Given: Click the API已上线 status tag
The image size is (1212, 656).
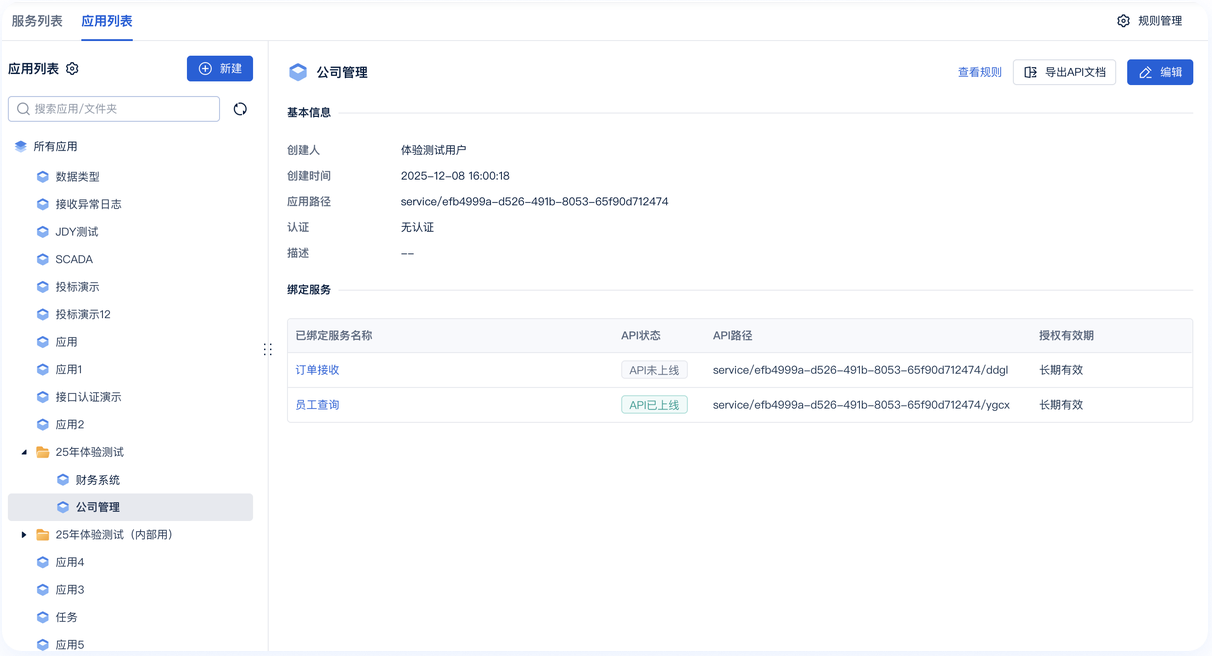Looking at the screenshot, I should pos(654,405).
